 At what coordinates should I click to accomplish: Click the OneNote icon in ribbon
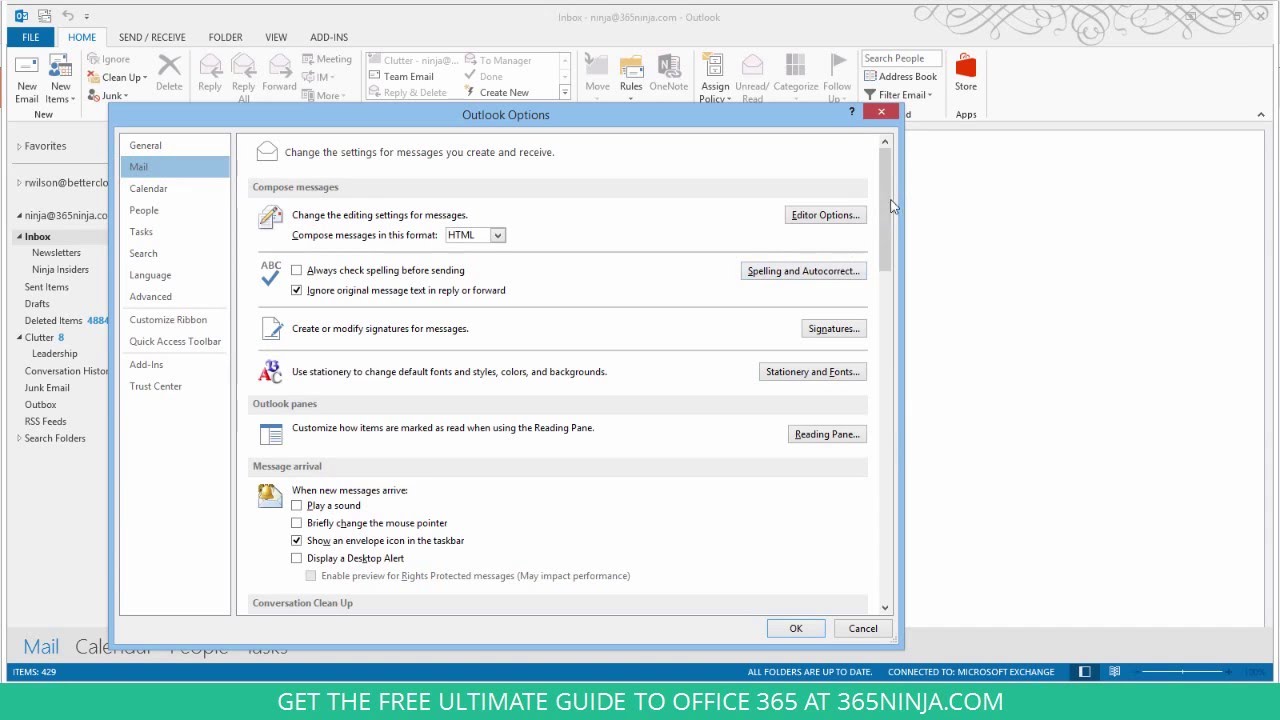pos(668,67)
